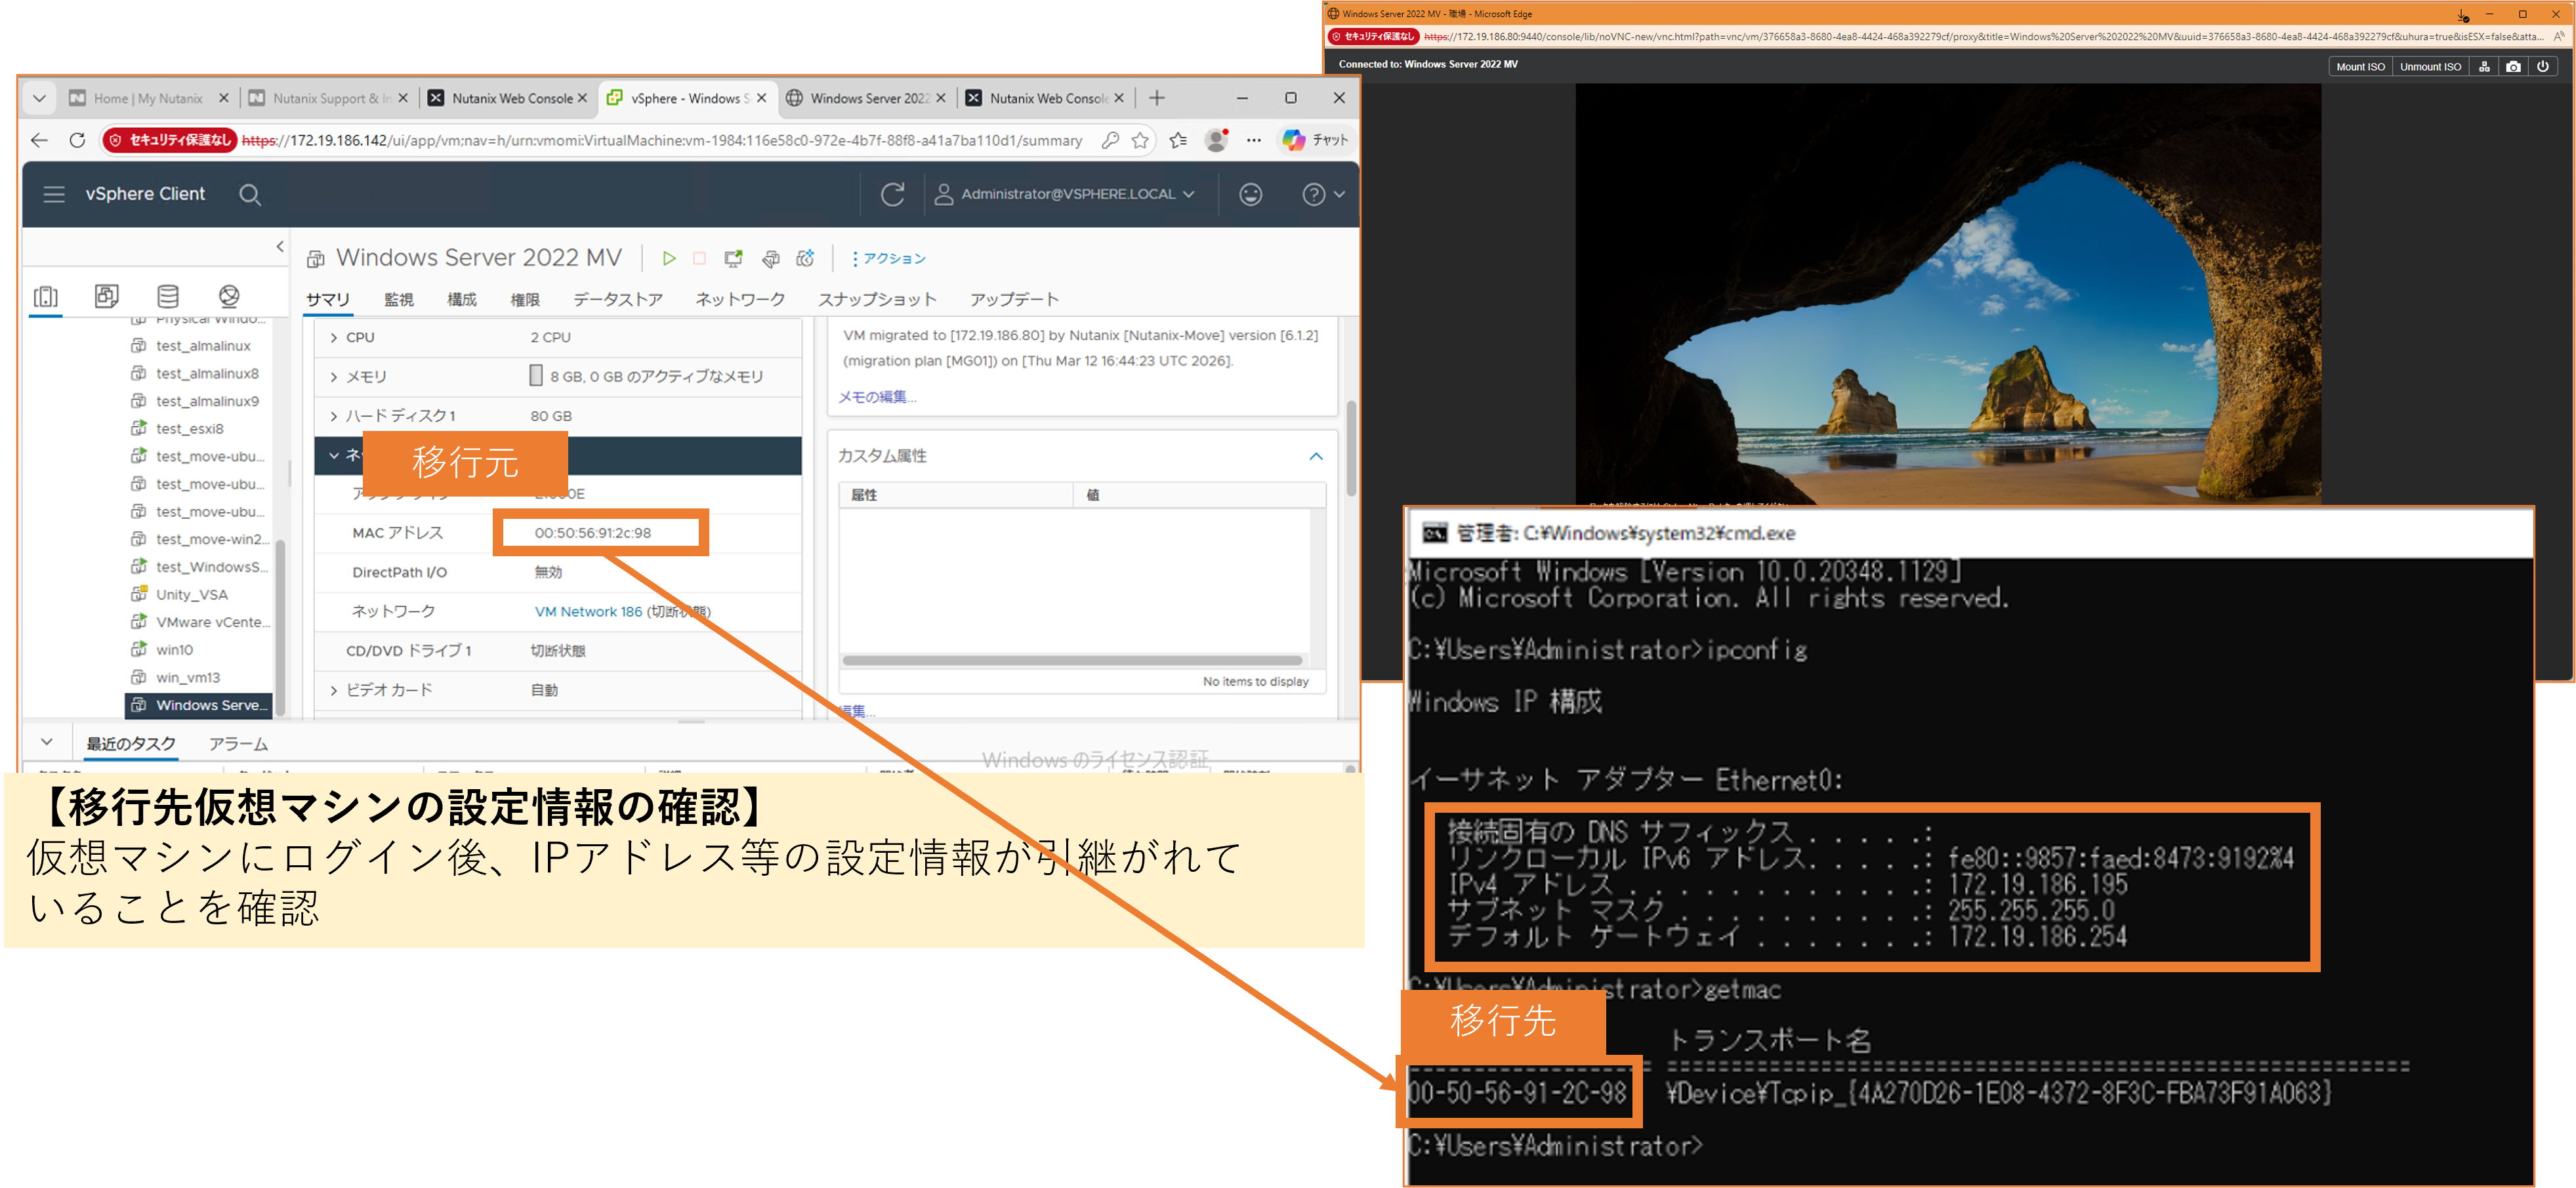Open the vSphere Client hamburger menu
This screenshot has height=1188, width=2576.
coord(54,194)
